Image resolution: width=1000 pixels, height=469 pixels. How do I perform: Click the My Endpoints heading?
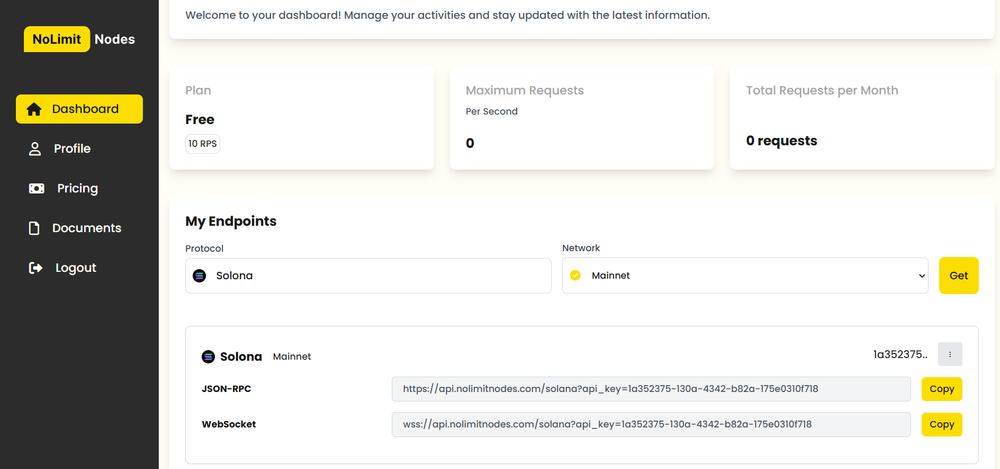[x=231, y=221]
